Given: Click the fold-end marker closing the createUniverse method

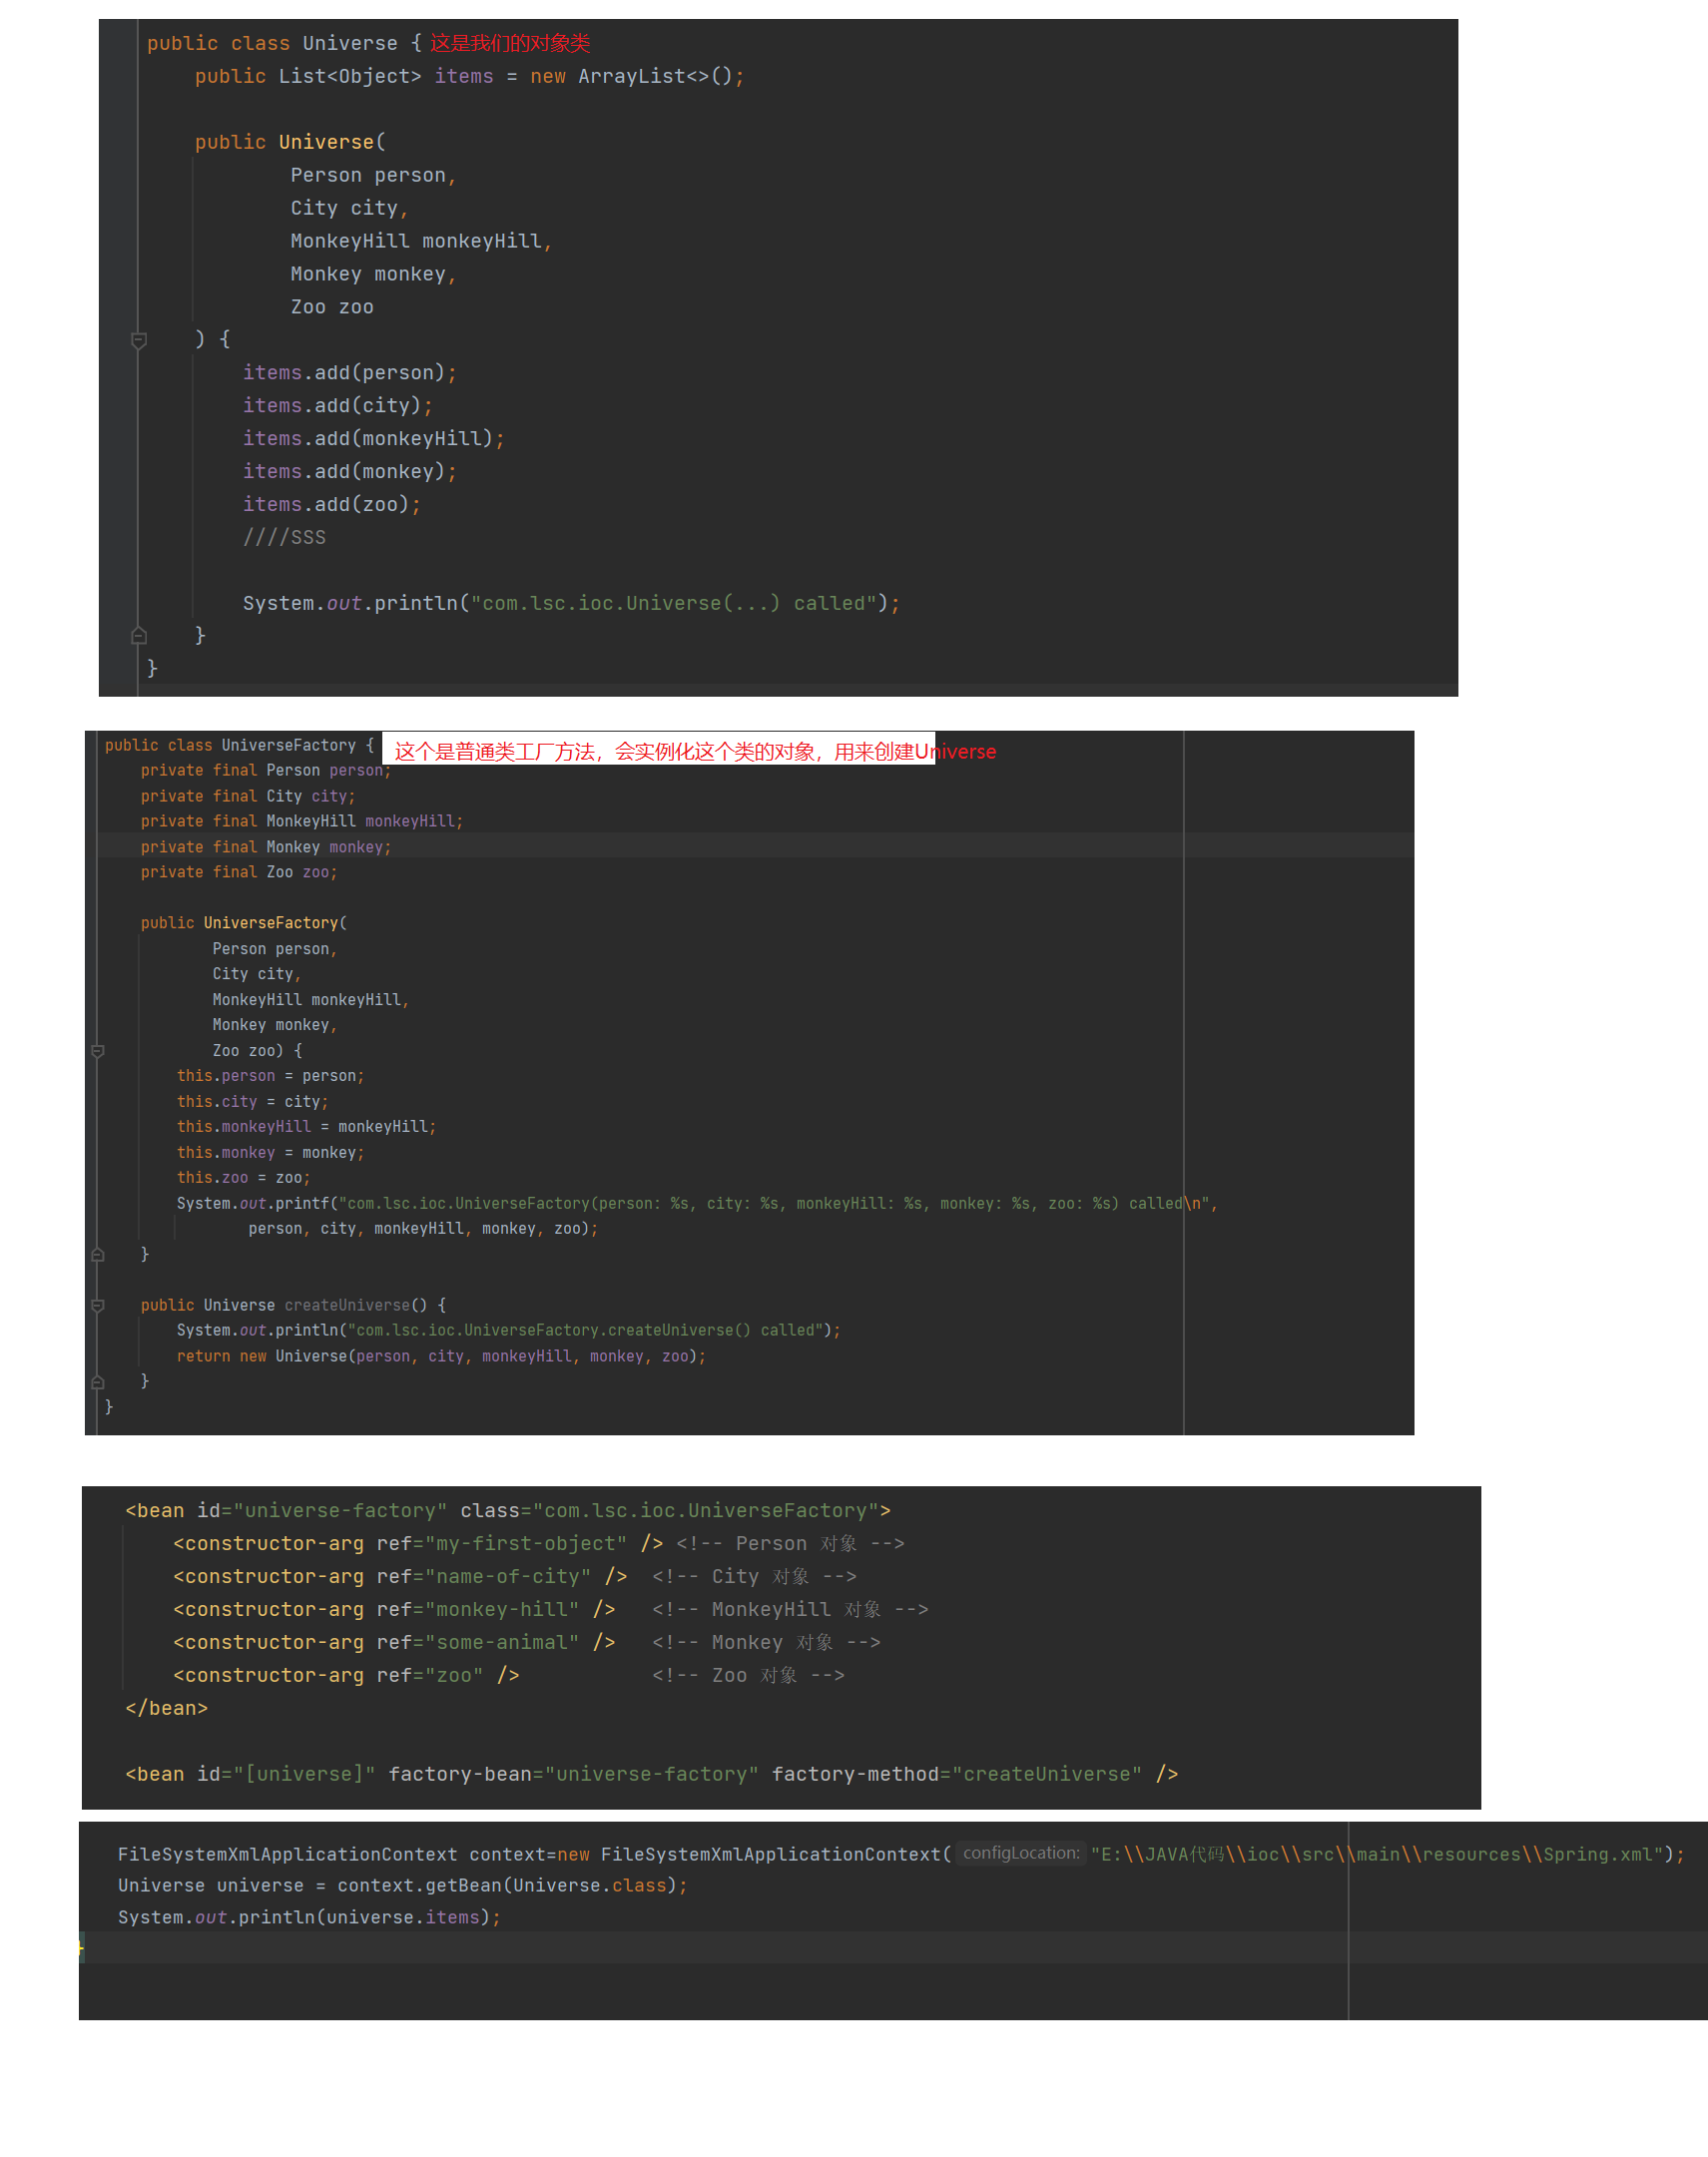Looking at the screenshot, I should pos(98,1381).
